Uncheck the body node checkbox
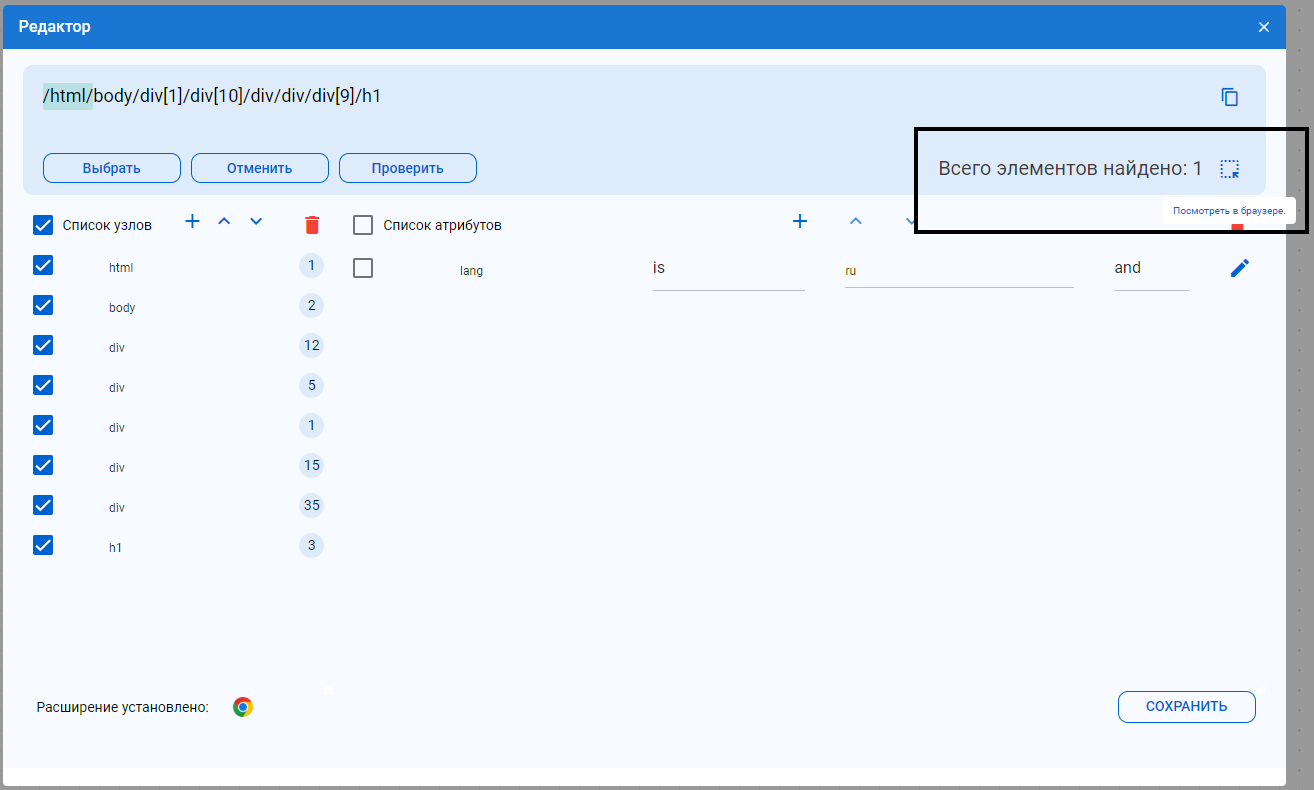The width and height of the screenshot is (1314, 790). point(43,305)
